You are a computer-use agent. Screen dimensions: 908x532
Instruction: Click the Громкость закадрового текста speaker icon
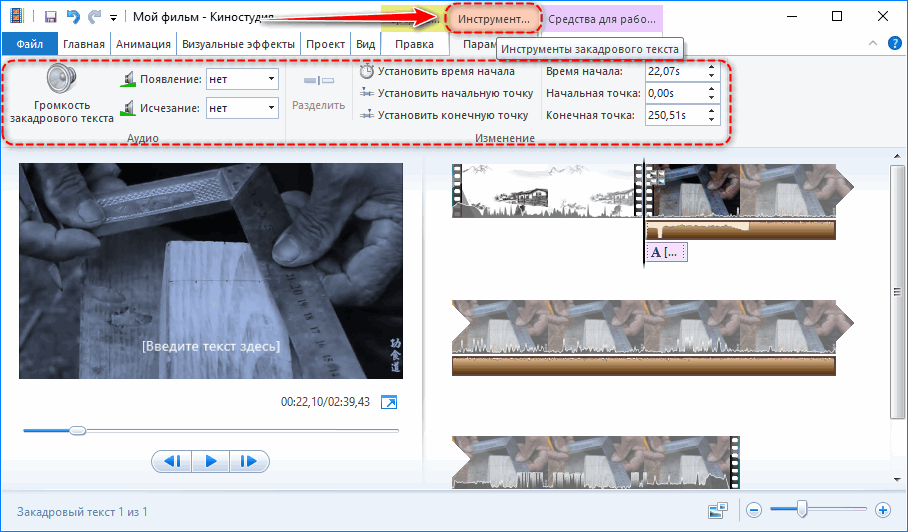[61, 79]
